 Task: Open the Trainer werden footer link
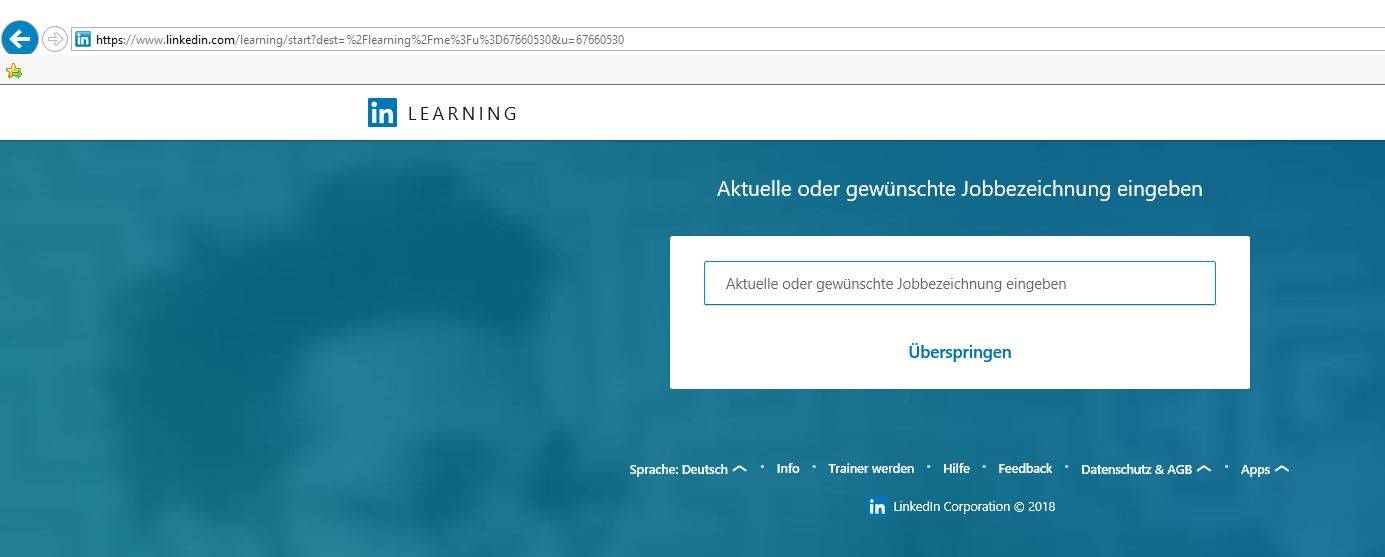[870, 468]
